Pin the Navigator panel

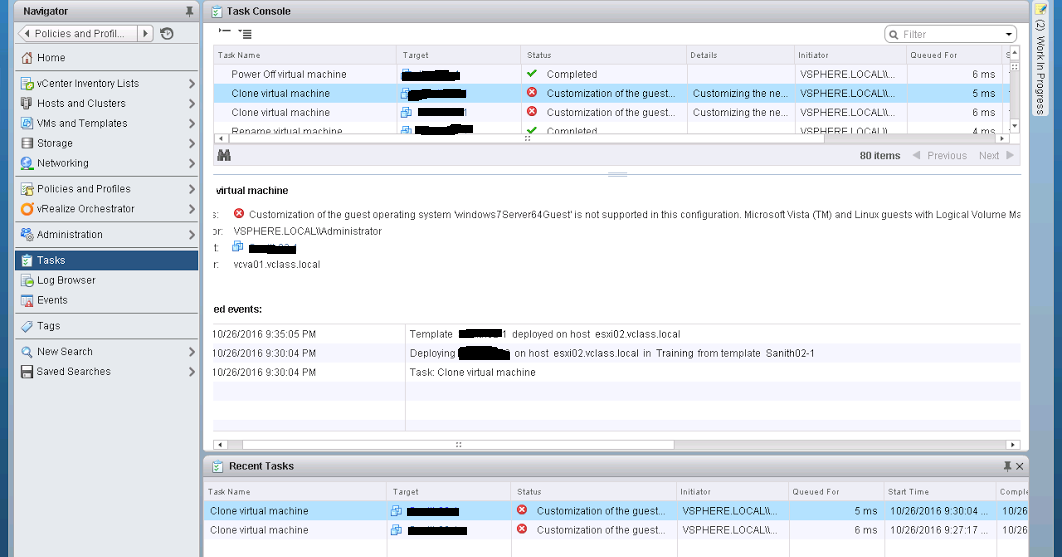(190, 11)
